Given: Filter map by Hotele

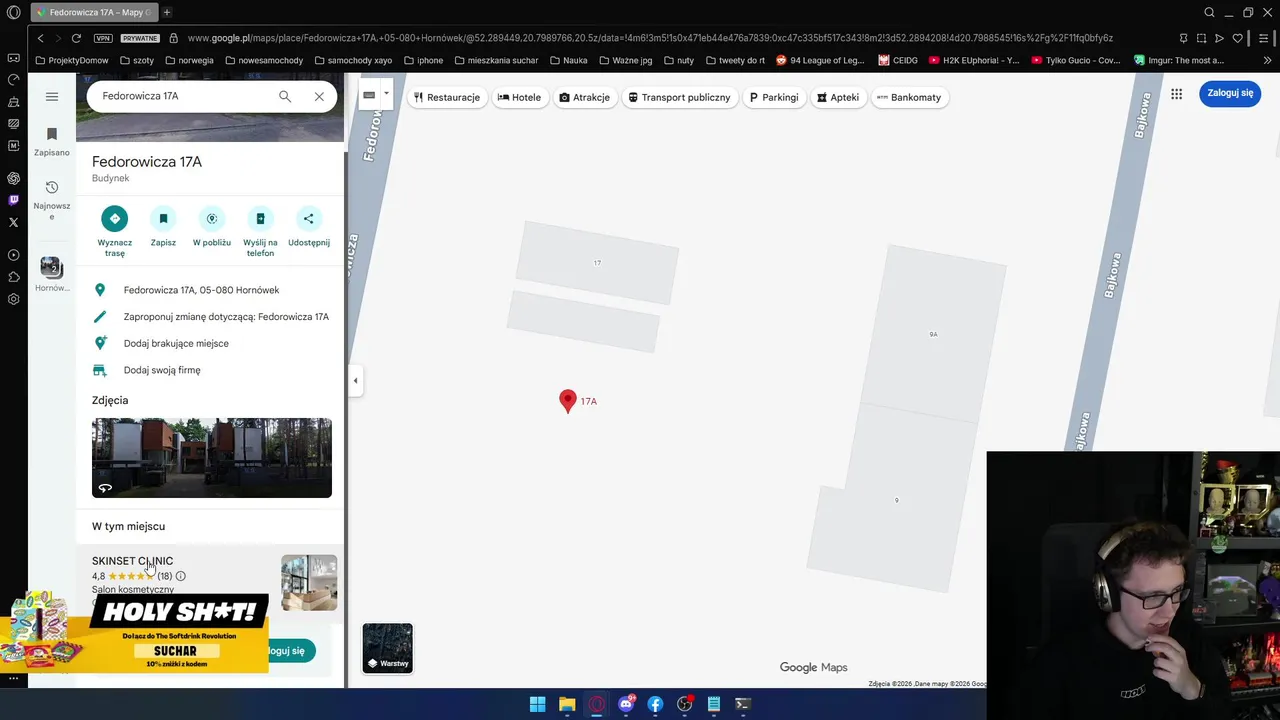Looking at the screenshot, I should [520, 98].
